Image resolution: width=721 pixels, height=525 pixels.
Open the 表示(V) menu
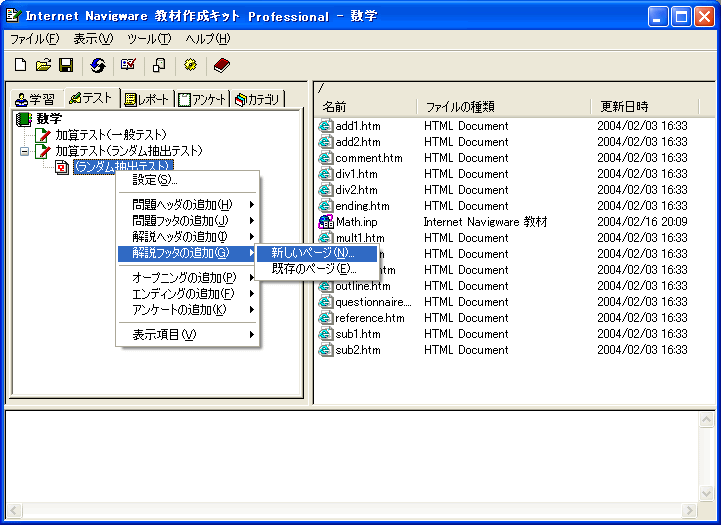click(x=93, y=39)
